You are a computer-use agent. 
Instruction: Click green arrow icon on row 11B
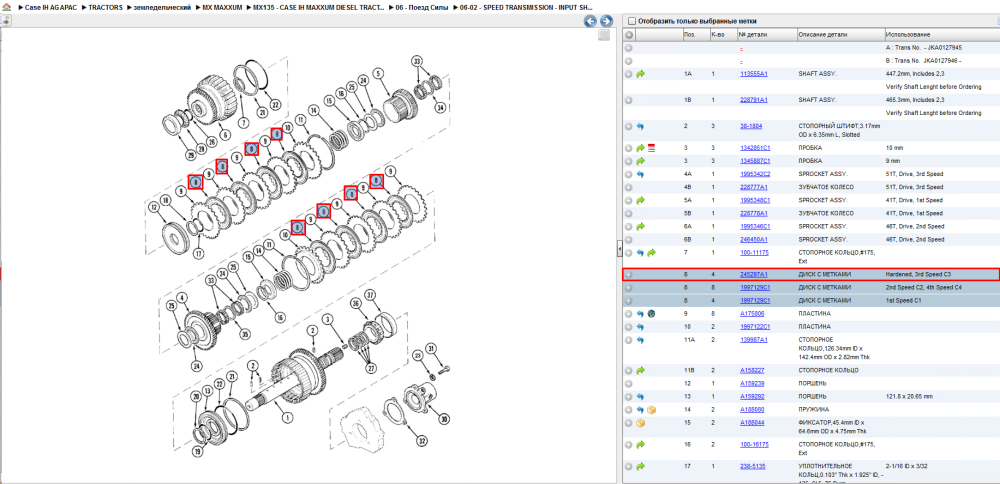tap(641, 370)
